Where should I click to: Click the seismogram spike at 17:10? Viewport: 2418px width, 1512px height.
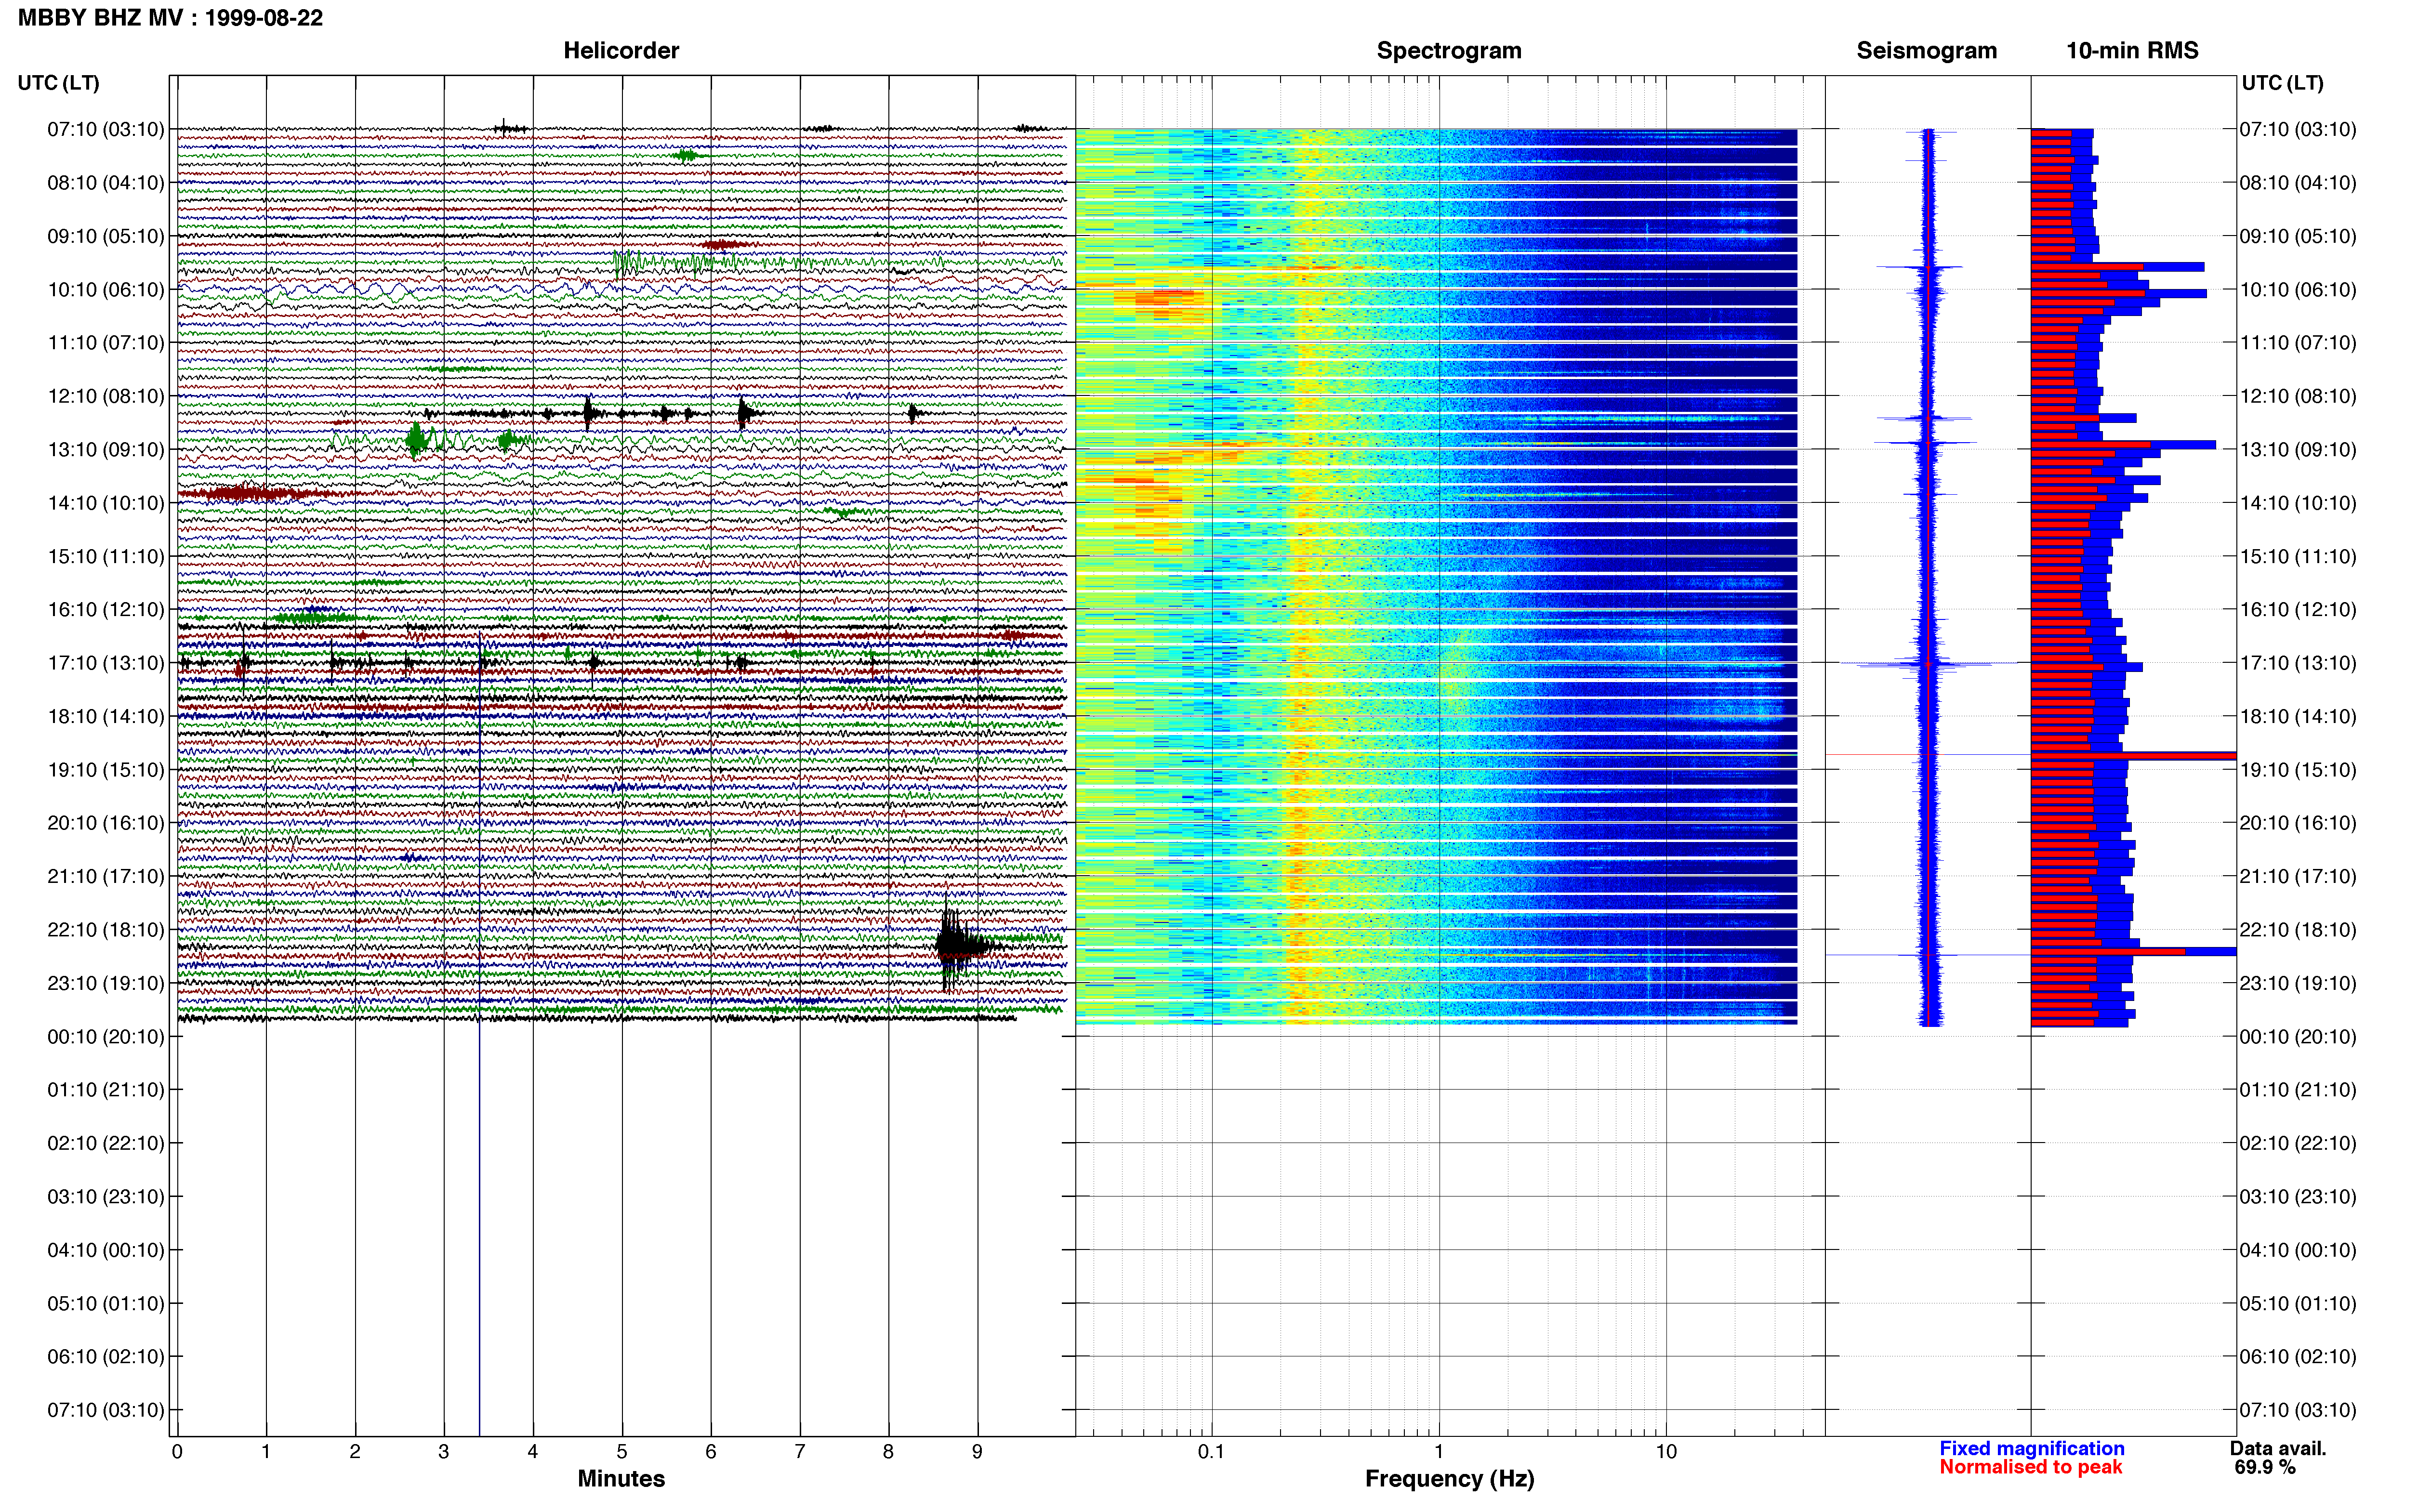1927,664
